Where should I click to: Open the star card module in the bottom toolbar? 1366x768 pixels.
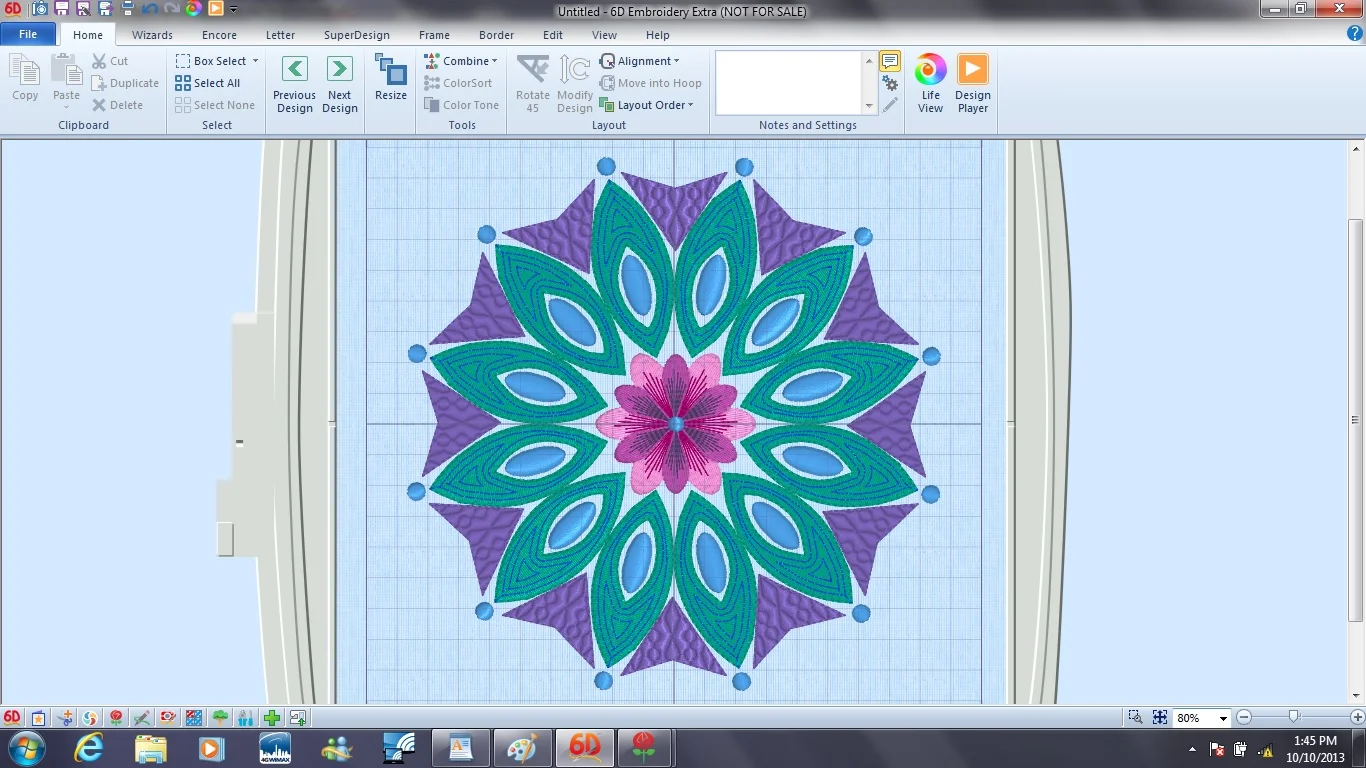tap(38, 717)
